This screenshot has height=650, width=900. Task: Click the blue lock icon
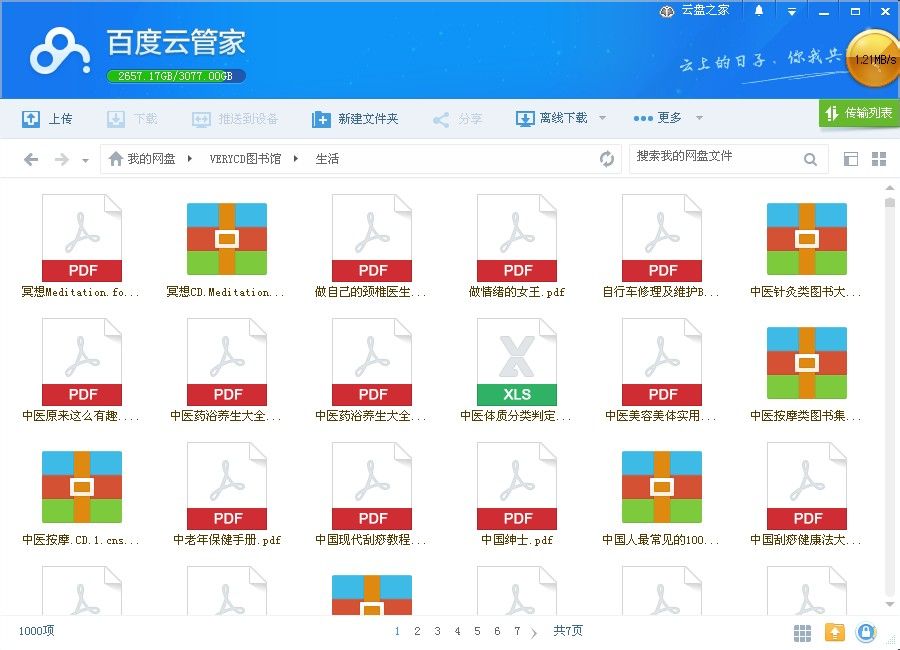pyautogui.click(x=866, y=632)
